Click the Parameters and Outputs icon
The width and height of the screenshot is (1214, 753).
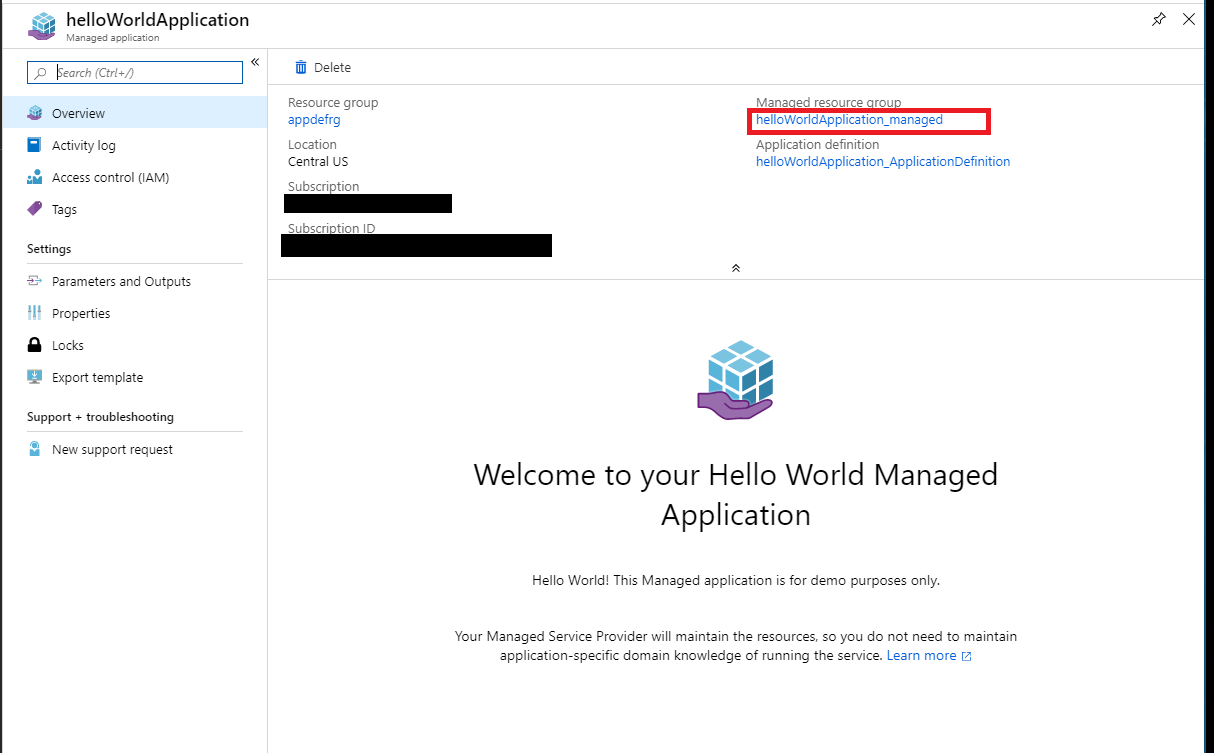35,281
